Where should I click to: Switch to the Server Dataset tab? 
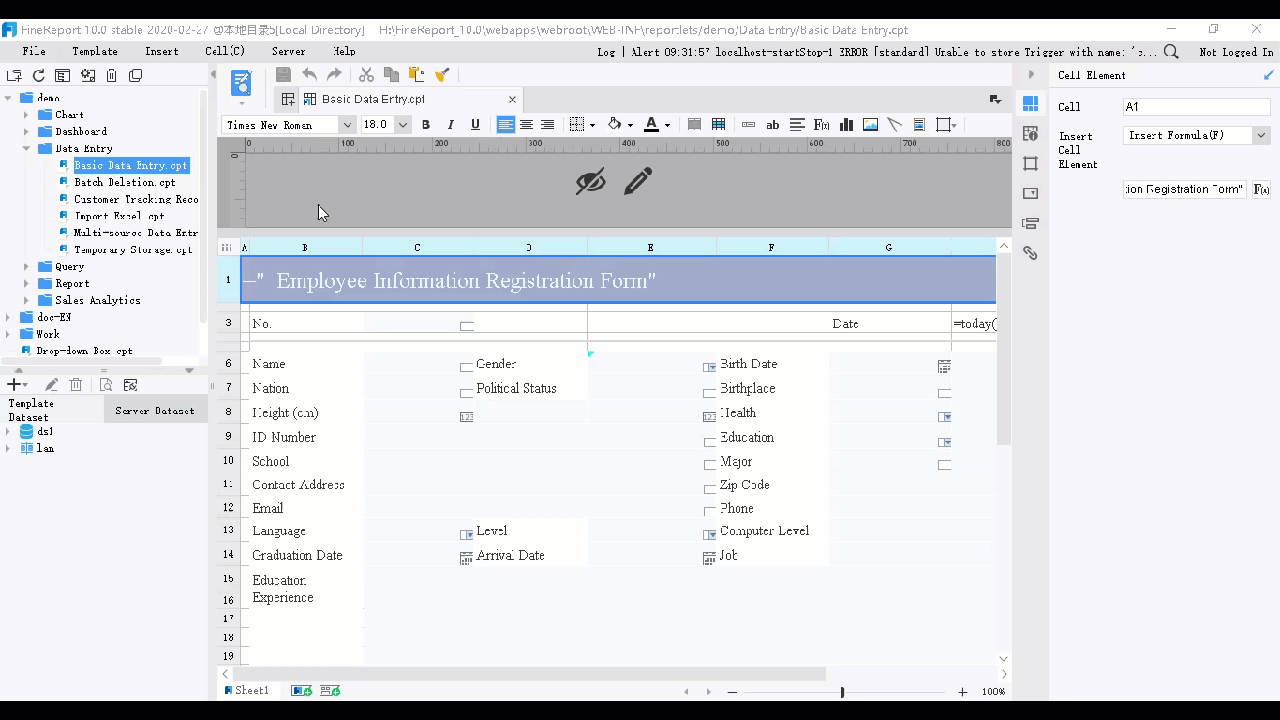tap(155, 410)
